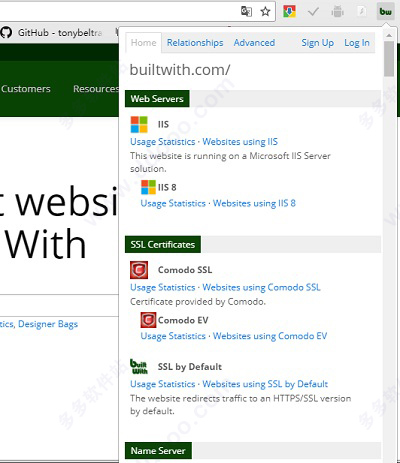The width and height of the screenshot is (400, 463).
Task: Click the Web Servers section header
Action: click(157, 99)
